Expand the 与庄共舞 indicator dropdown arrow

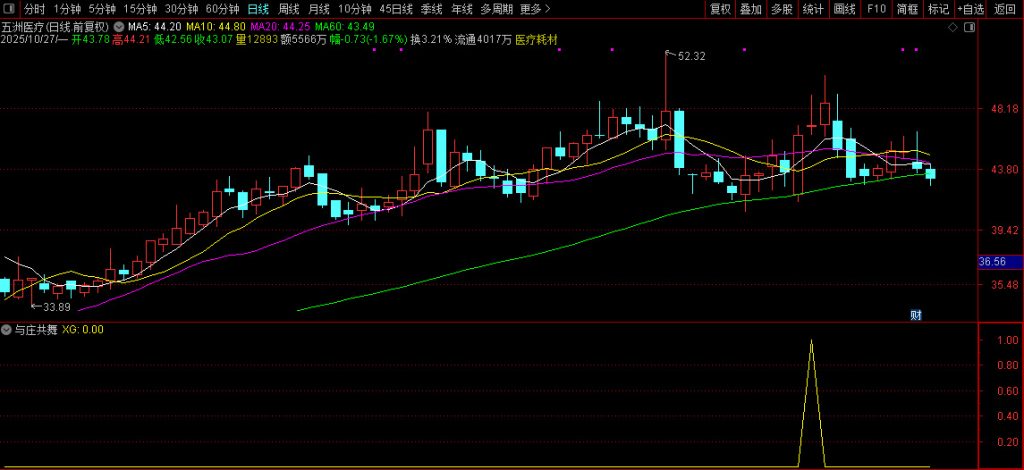pos(7,328)
